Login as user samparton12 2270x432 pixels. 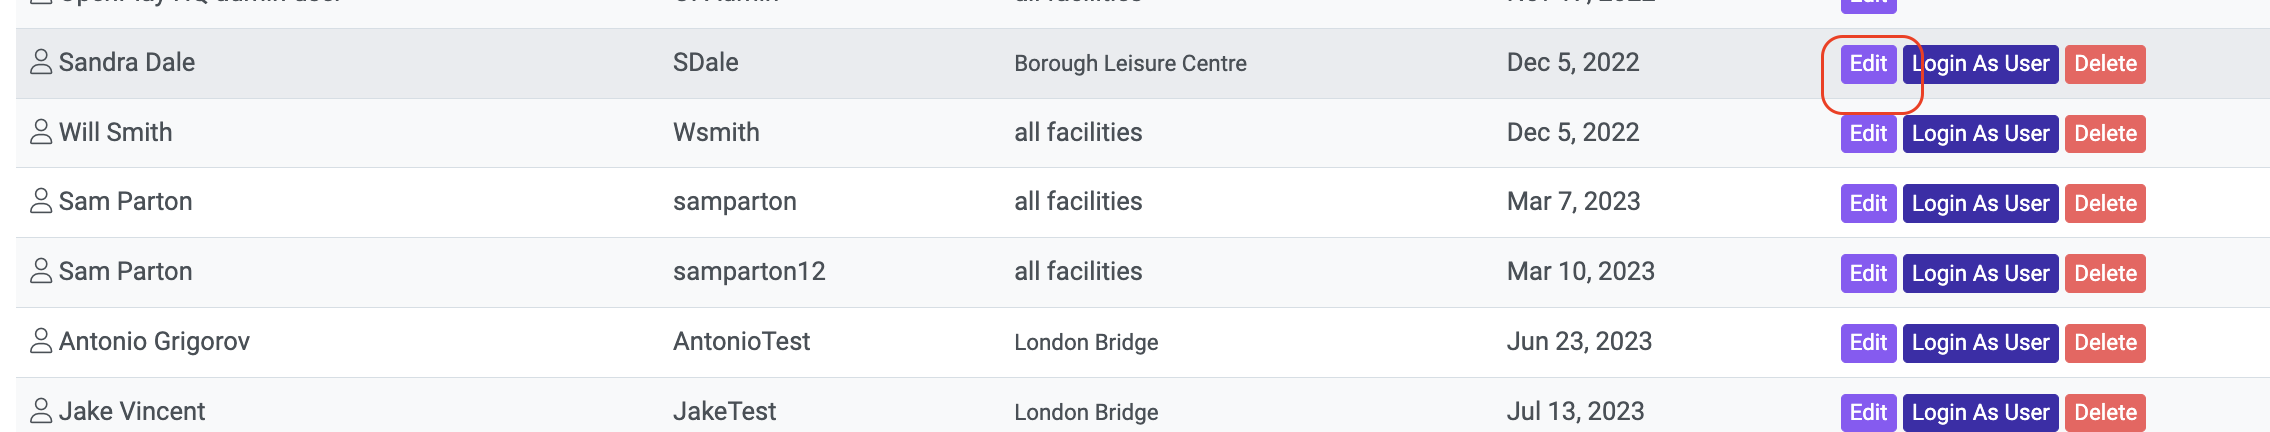pyautogui.click(x=1980, y=274)
